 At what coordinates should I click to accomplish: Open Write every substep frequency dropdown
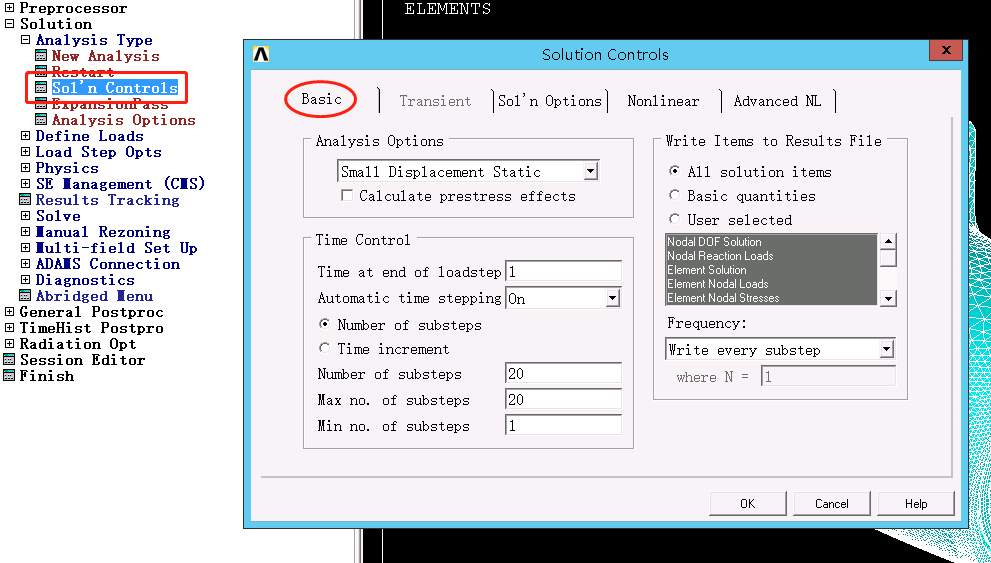click(887, 349)
